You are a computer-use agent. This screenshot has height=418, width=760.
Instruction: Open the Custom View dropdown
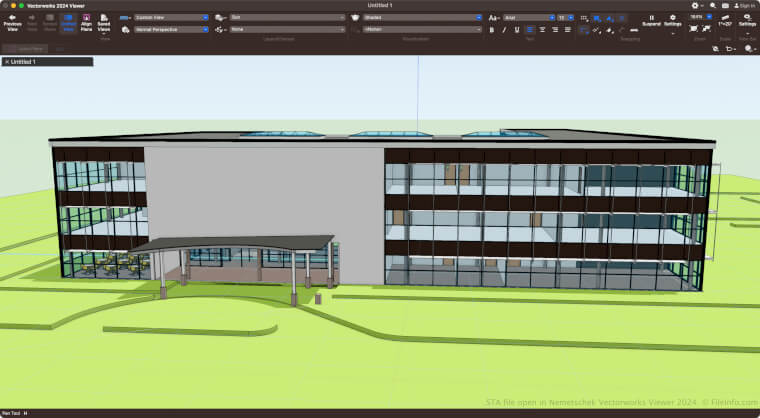click(x=171, y=17)
